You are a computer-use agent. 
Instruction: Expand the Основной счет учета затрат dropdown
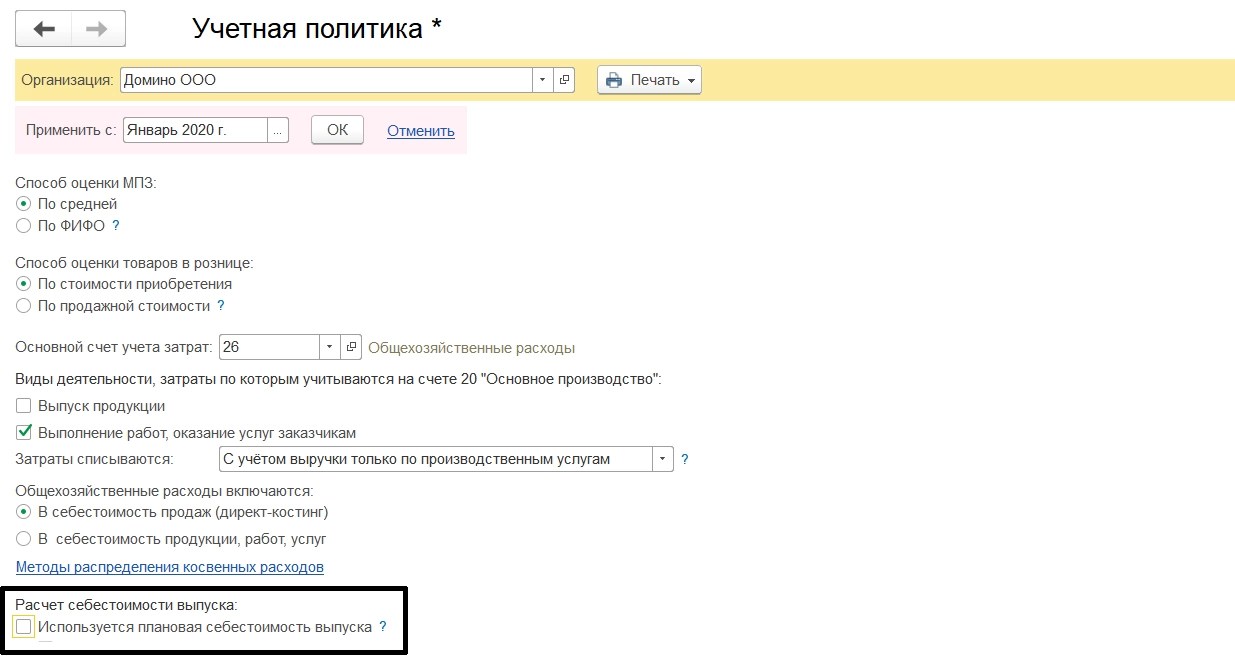(x=330, y=348)
